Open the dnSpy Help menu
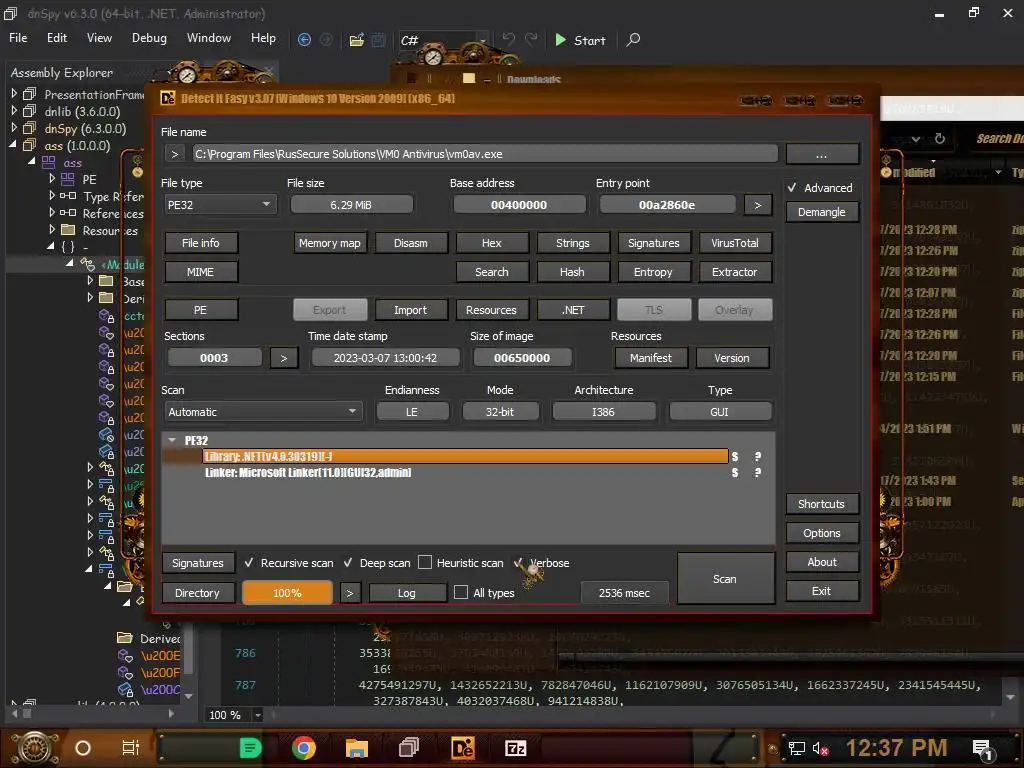1024x768 pixels. [x=263, y=38]
